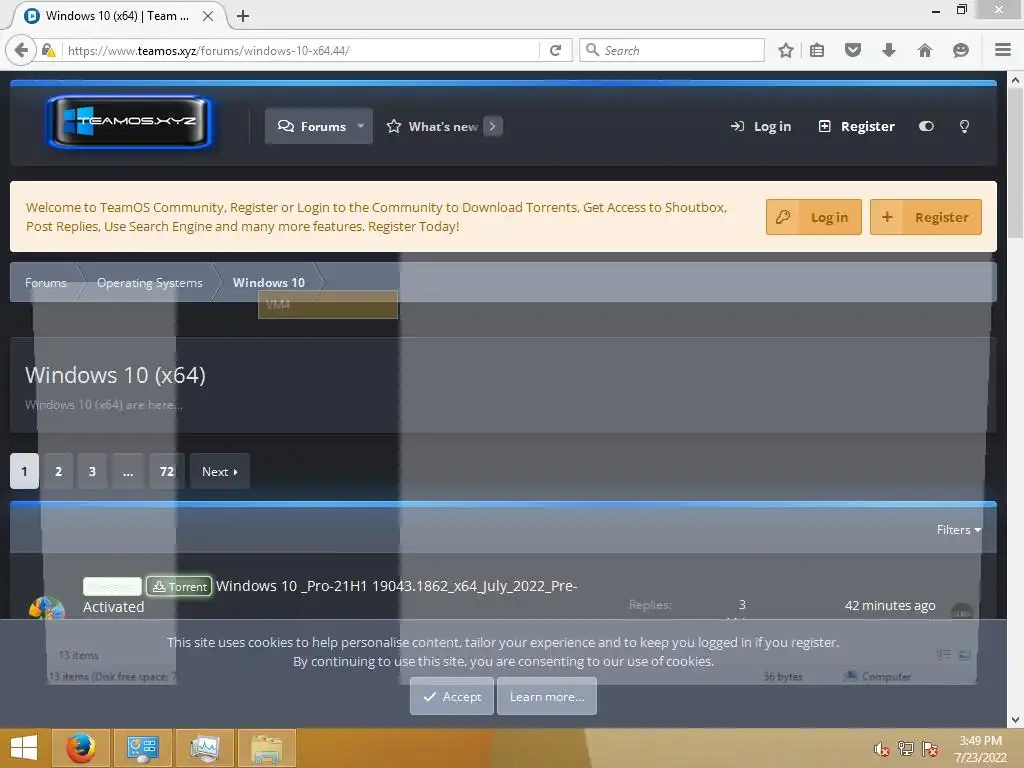Open Firefox from taskbar
Screen dimensions: 1024x768
[x=81, y=748]
